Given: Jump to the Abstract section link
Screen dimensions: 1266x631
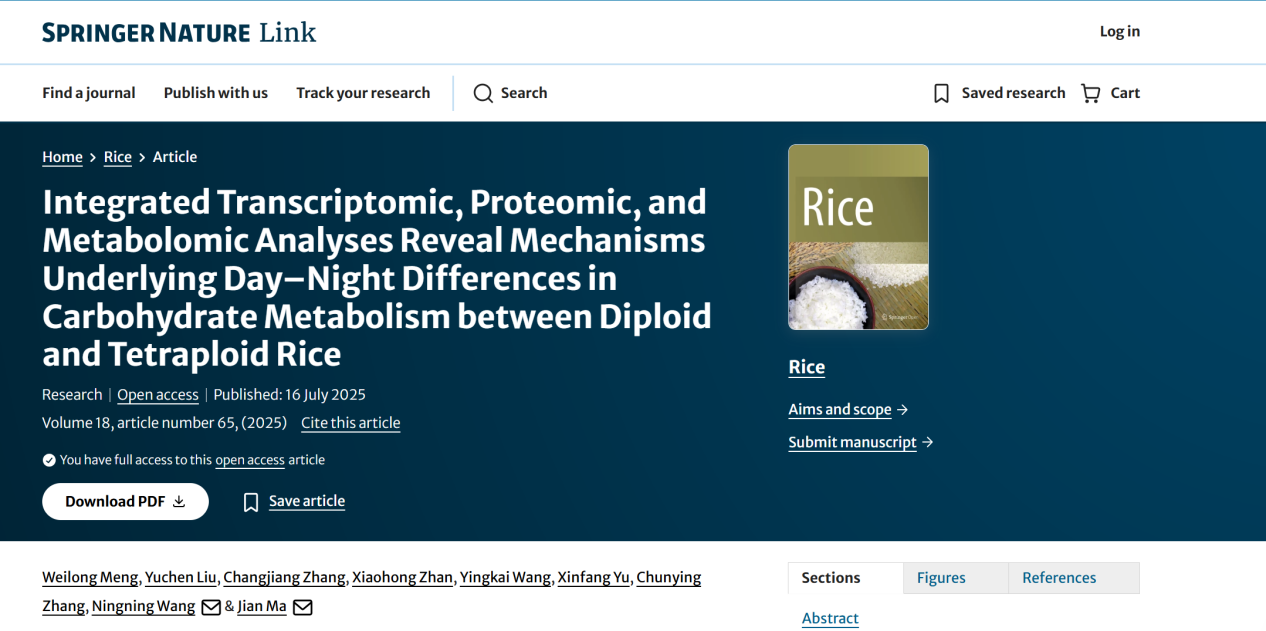Looking at the screenshot, I should (x=830, y=619).
